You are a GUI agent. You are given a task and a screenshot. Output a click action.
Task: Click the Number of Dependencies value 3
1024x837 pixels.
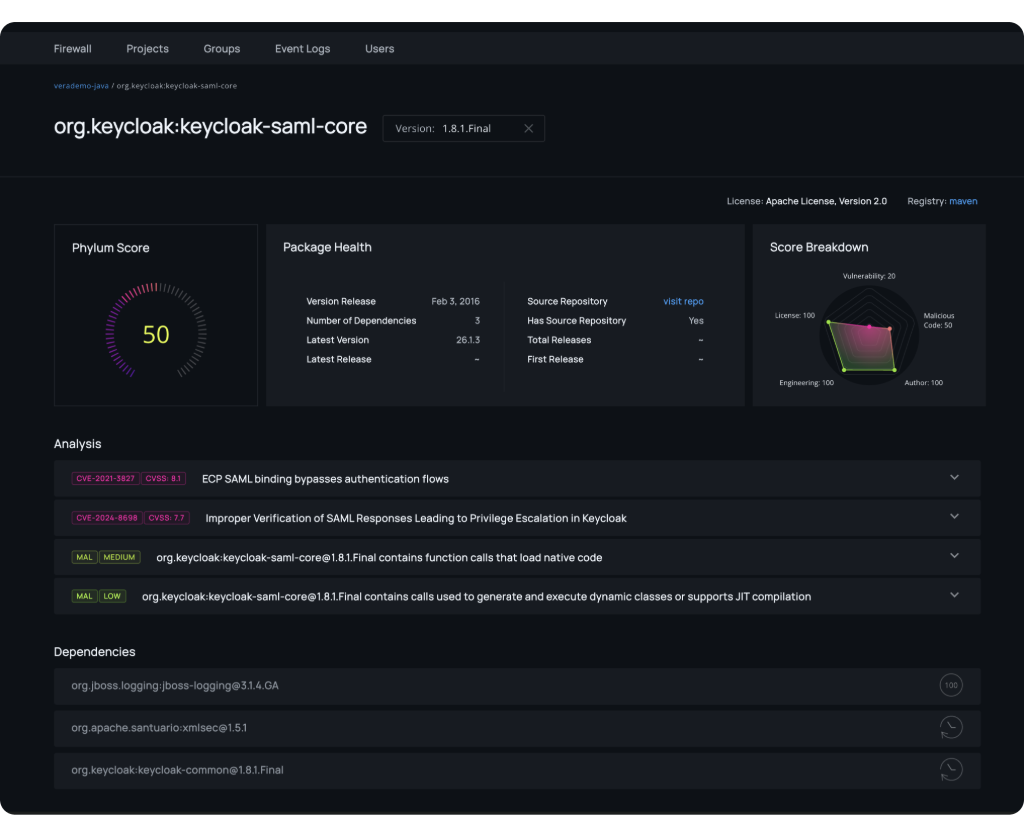(477, 321)
